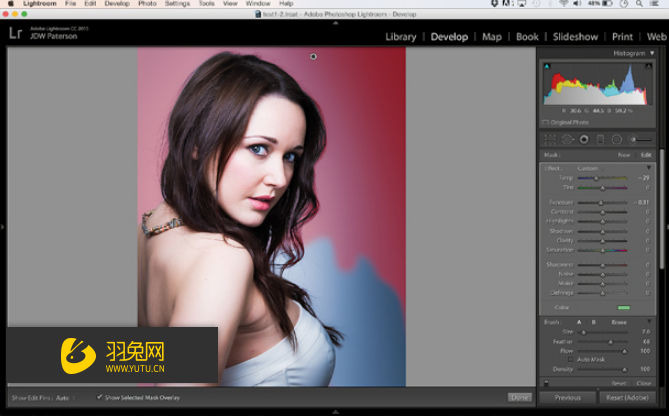Open the File menu
This screenshot has width=669, height=416.
click(70, 3)
